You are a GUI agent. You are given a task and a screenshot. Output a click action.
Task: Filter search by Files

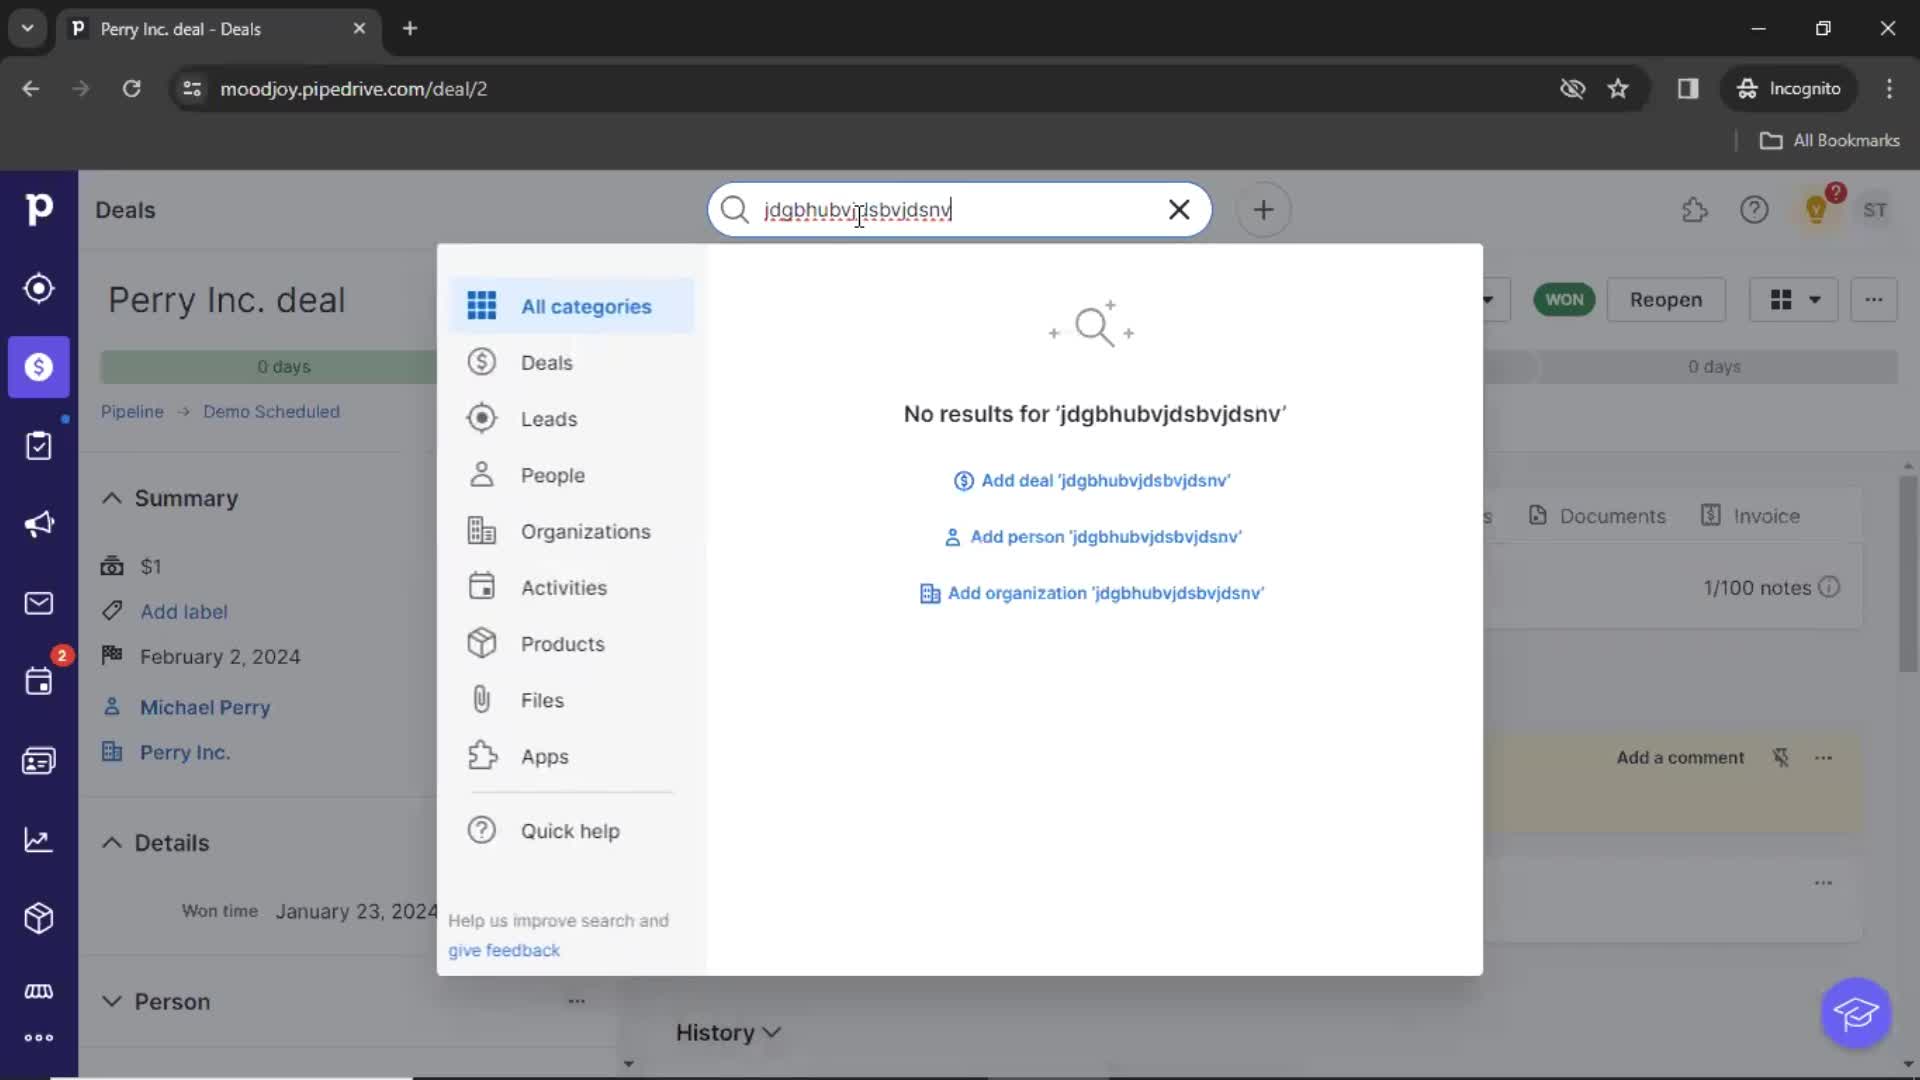pyautogui.click(x=571, y=700)
